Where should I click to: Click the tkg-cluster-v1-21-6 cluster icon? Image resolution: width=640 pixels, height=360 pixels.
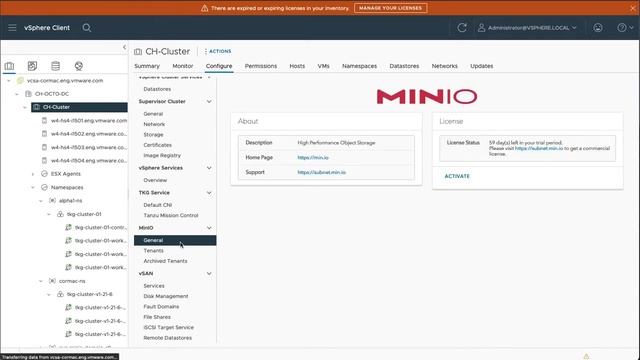(60, 294)
